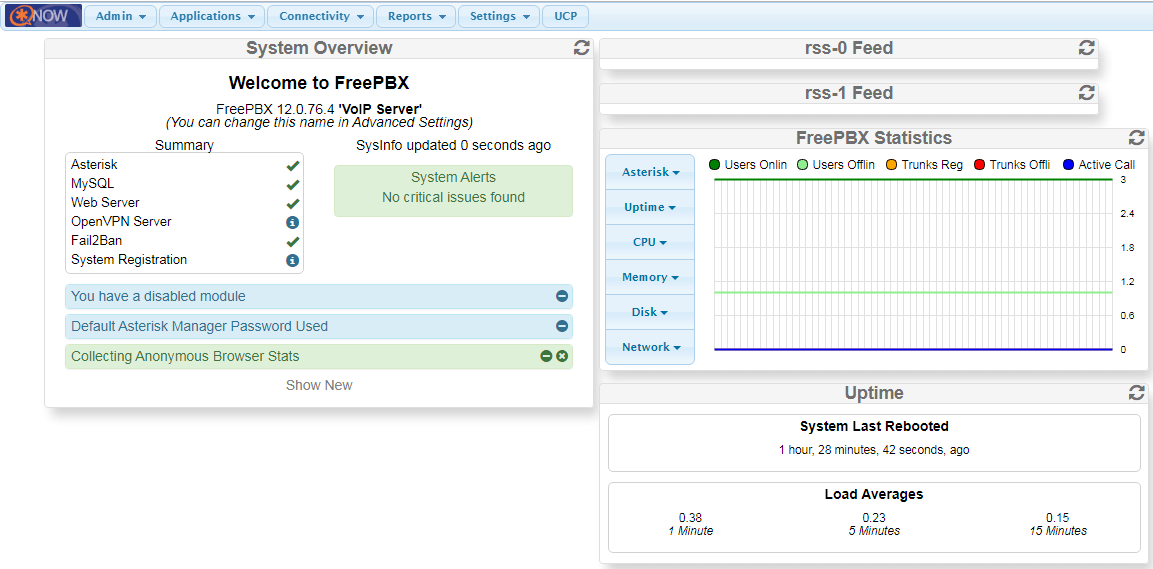Collapse the disabled module notice
This screenshot has height=569, width=1153.
(x=562, y=297)
